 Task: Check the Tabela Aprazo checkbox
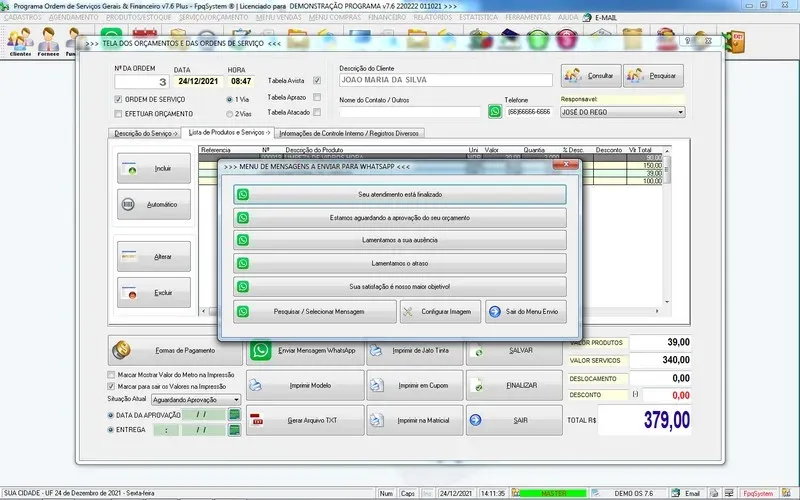[317, 97]
